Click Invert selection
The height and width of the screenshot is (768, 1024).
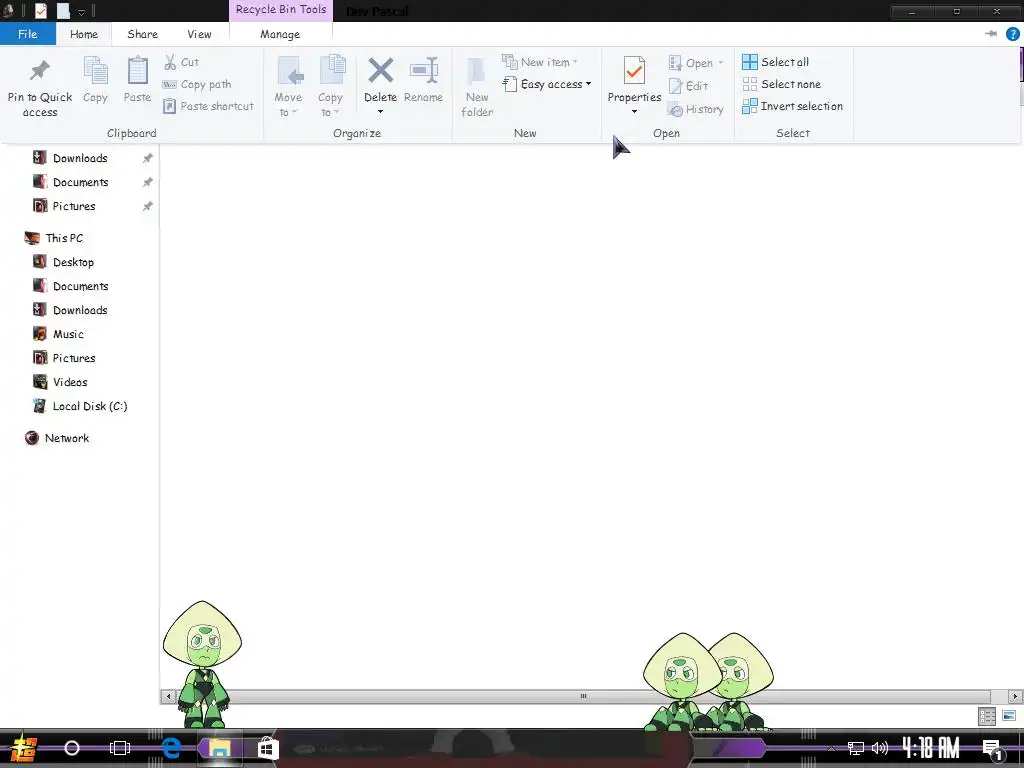pyautogui.click(x=792, y=106)
